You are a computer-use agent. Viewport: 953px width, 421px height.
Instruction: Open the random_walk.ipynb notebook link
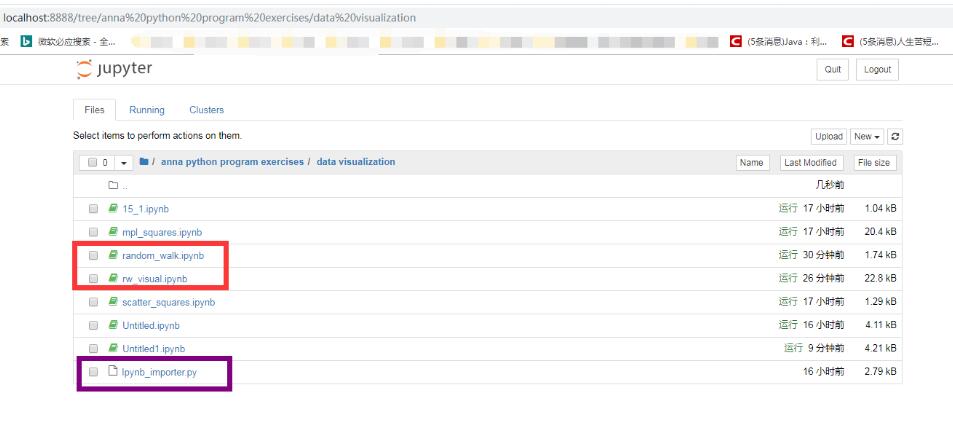[x=163, y=256]
